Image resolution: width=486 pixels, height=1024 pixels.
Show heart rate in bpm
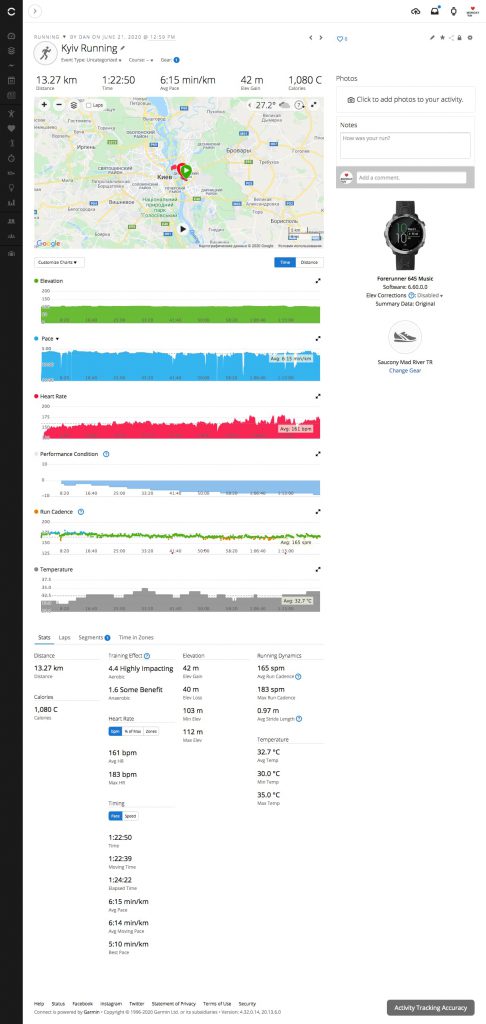pyautogui.click(x=115, y=731)
